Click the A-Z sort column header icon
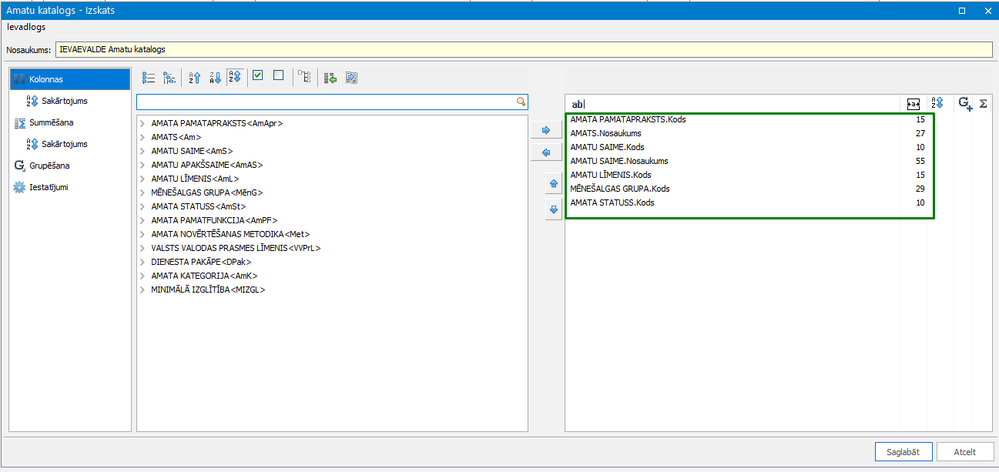The height and width of the screenshot is (472, 999). coord(936,103)
